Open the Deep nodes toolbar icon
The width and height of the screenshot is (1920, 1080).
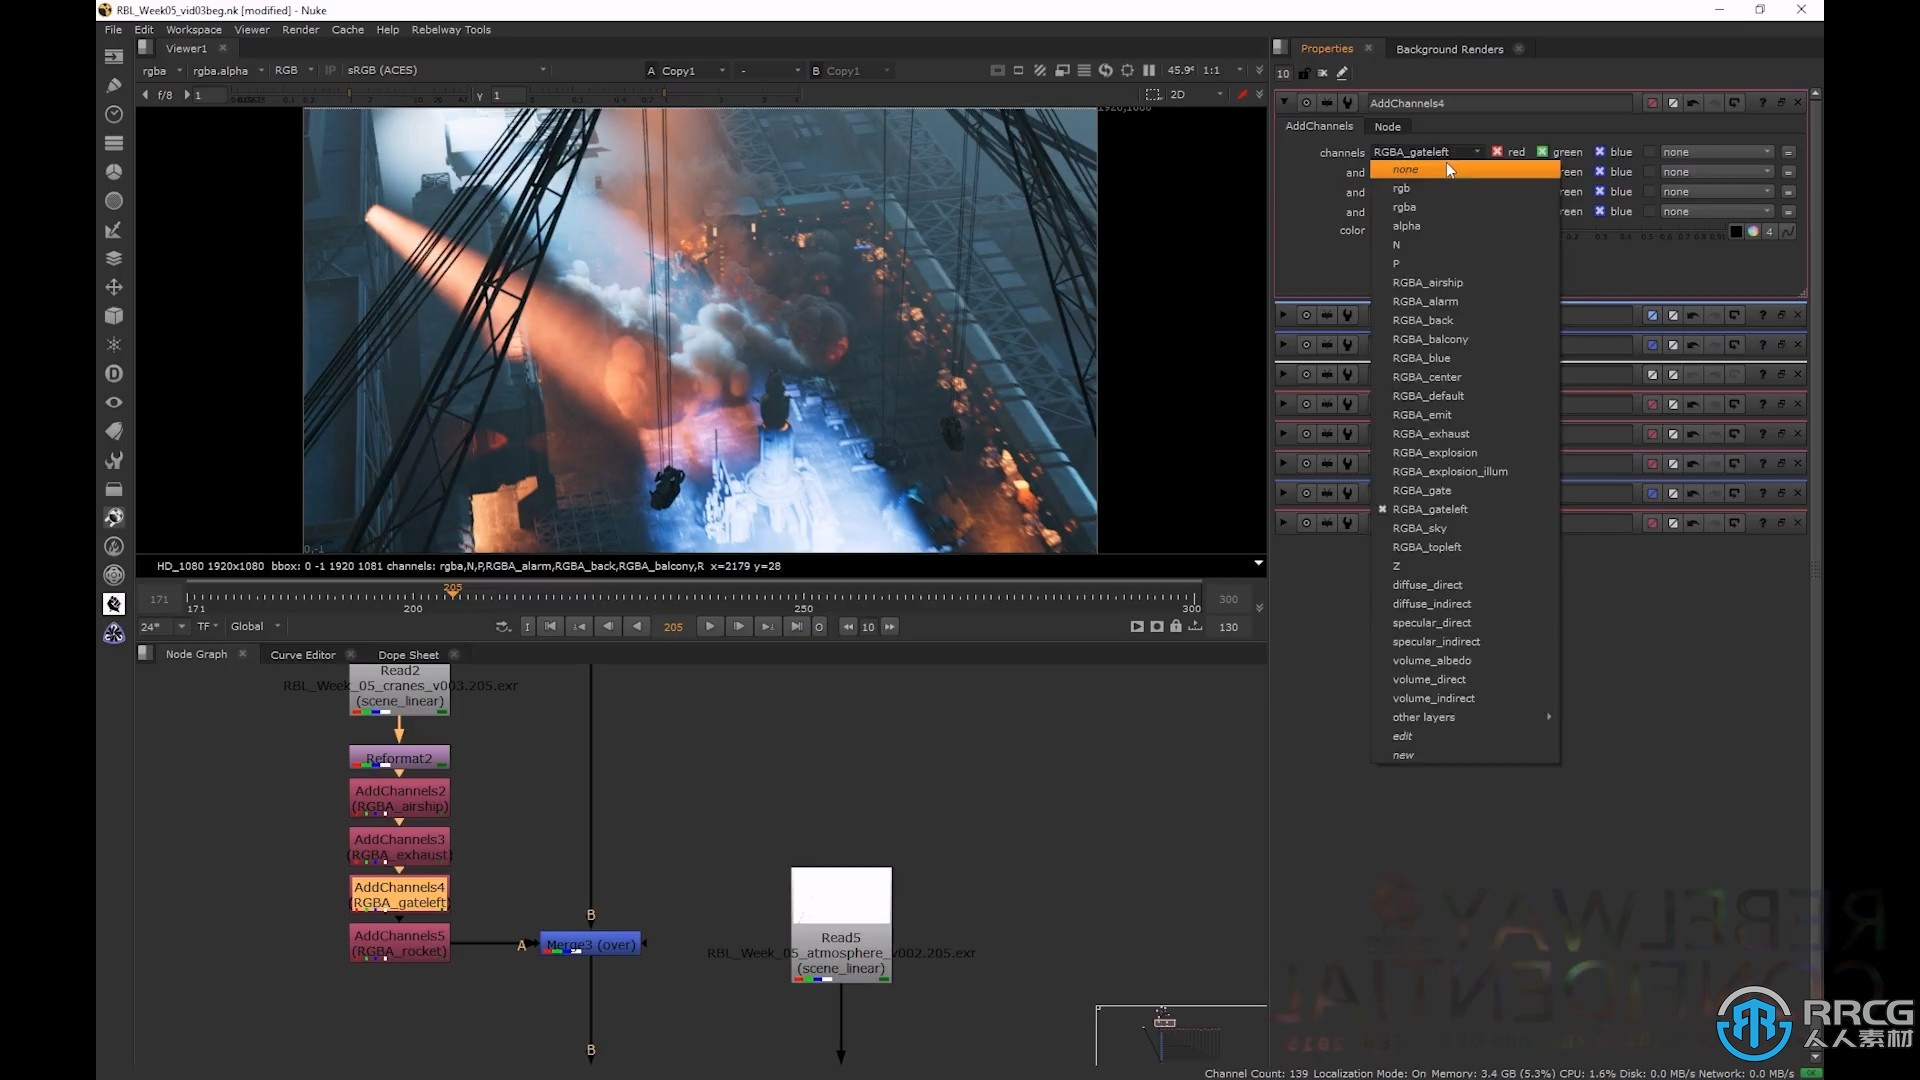(114, 374)
